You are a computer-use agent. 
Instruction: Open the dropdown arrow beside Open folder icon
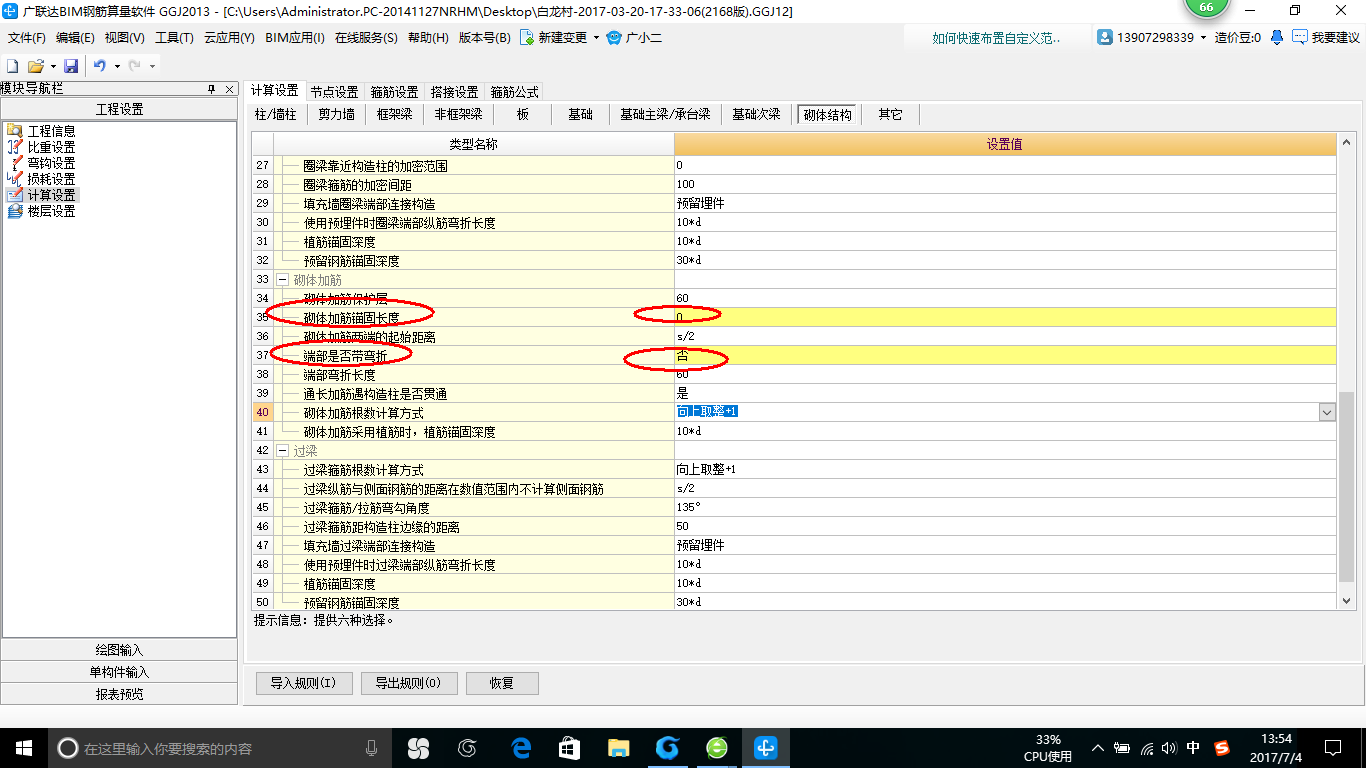52,66
